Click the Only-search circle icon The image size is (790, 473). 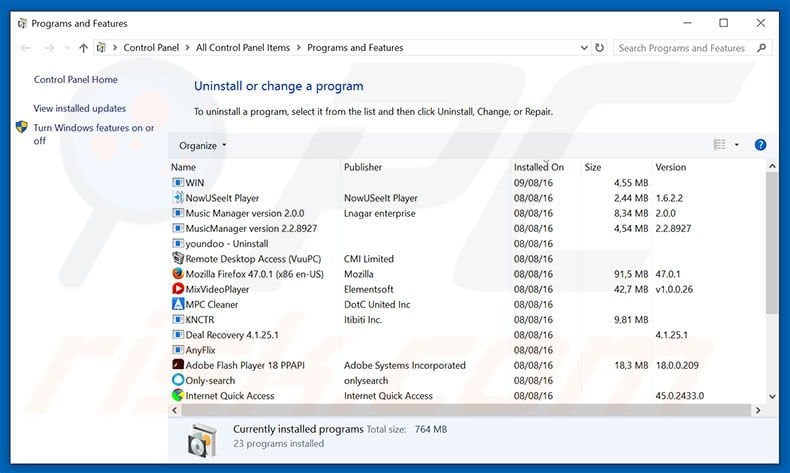[178, 380]
